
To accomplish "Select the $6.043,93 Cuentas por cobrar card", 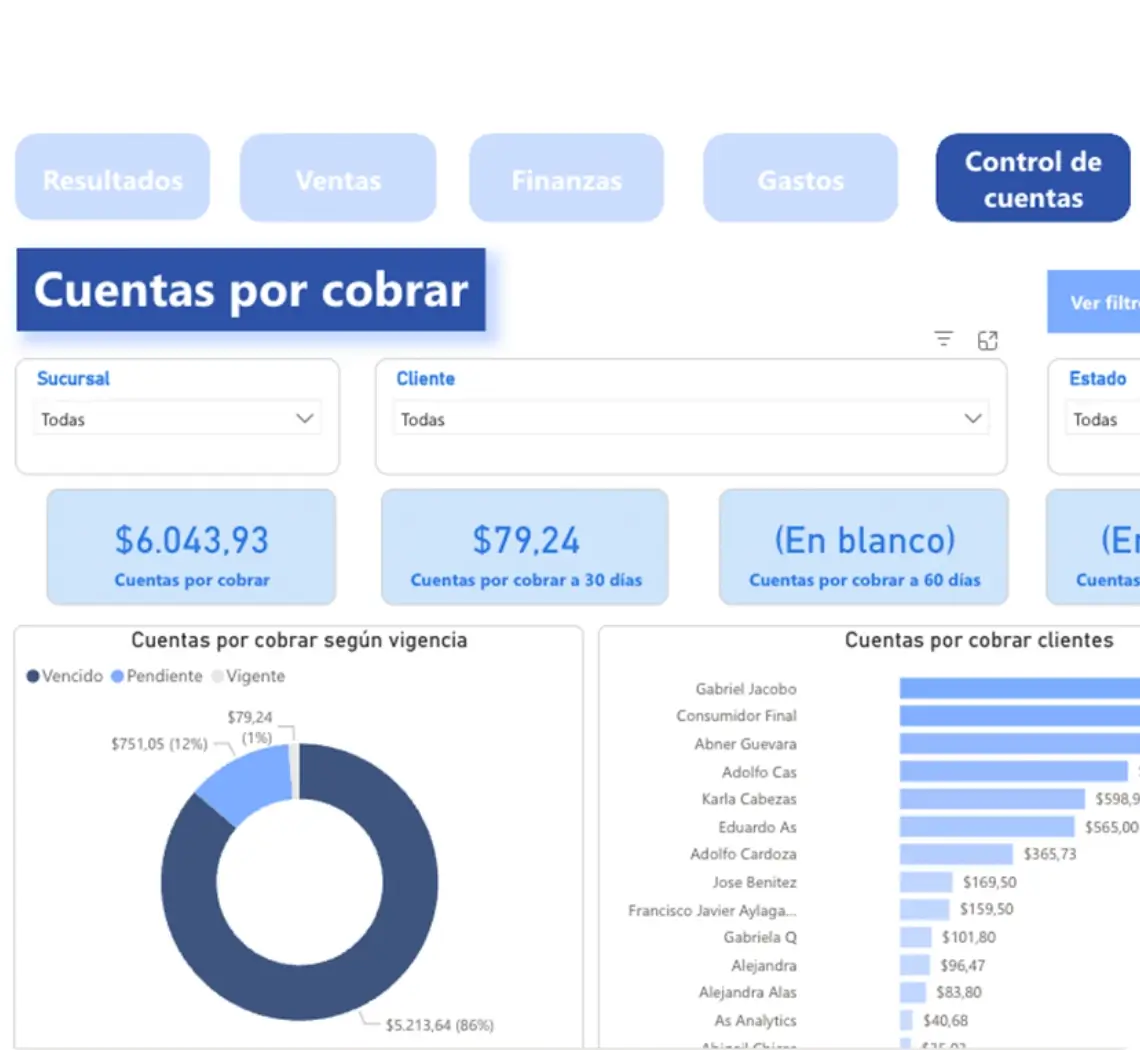I will click(191, 547).
